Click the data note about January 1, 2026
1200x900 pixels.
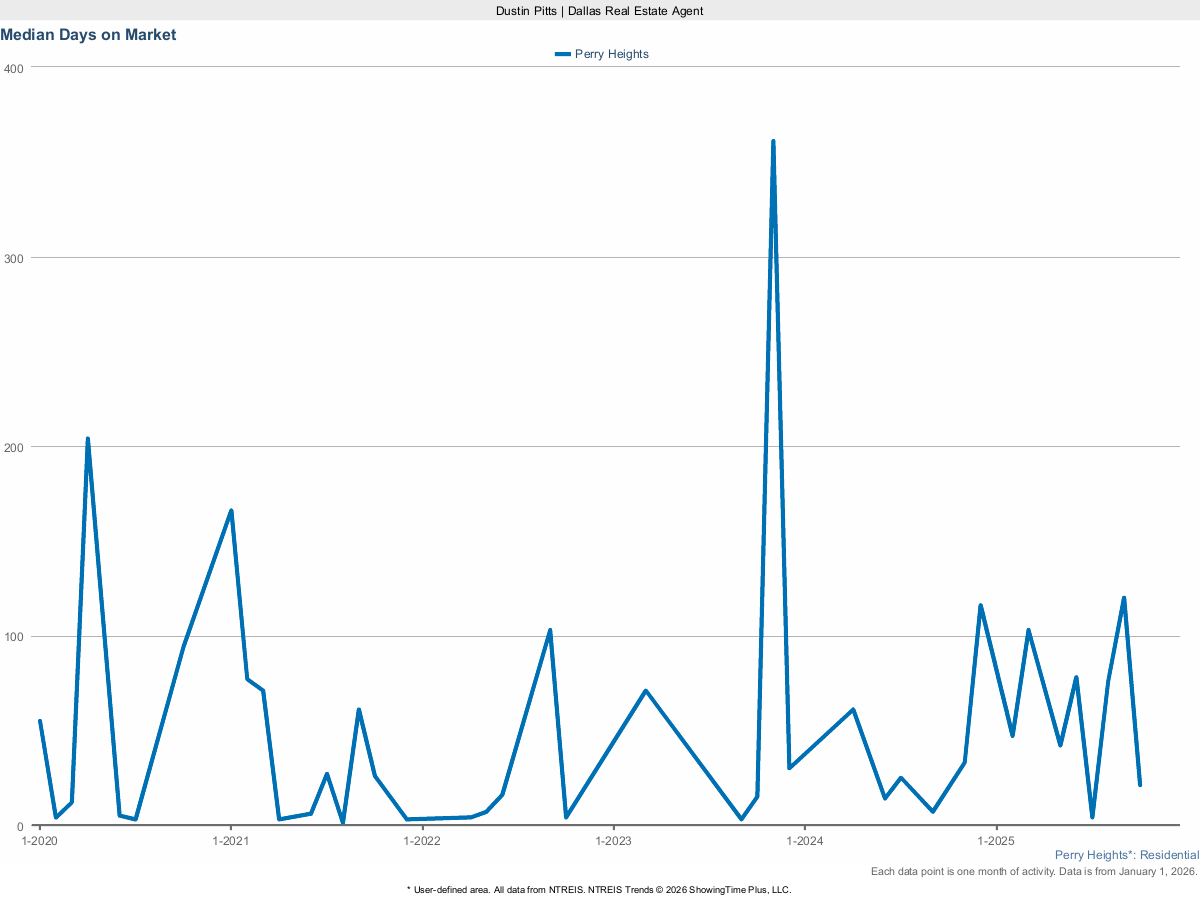click(1032, 871)
